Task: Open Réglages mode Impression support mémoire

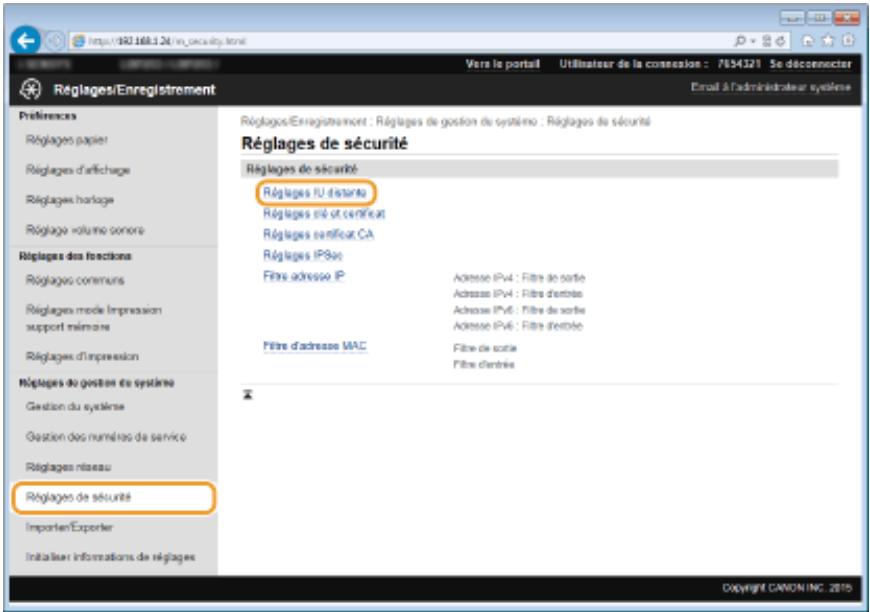Action: pyautogui.click(x=93, y=318)
